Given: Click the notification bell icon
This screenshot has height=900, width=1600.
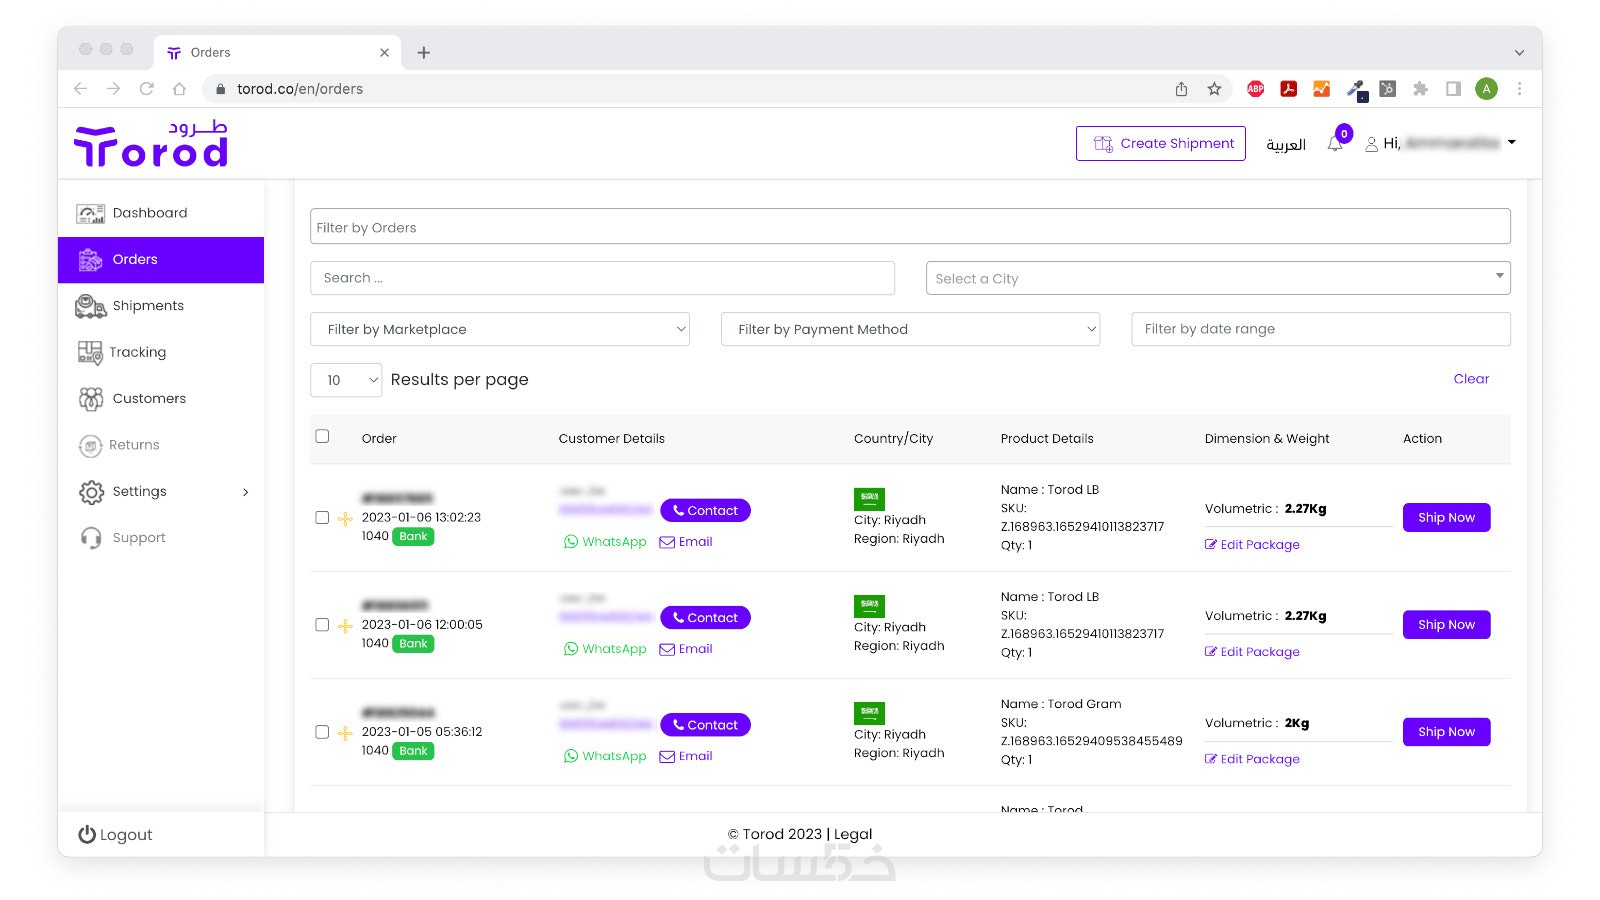Looking at the screenshot, I should [1335, 144].
